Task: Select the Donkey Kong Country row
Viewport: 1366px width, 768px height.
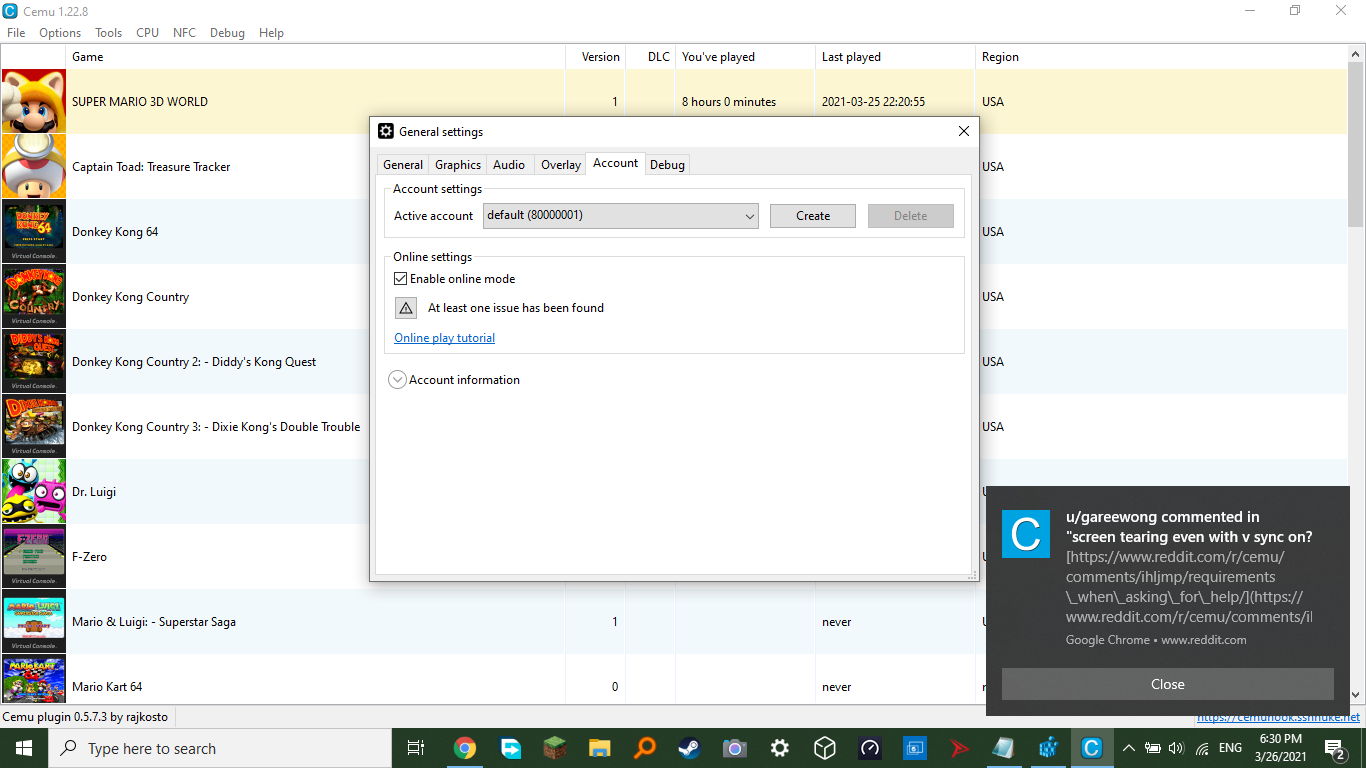Action: click(x=674, y=296)
